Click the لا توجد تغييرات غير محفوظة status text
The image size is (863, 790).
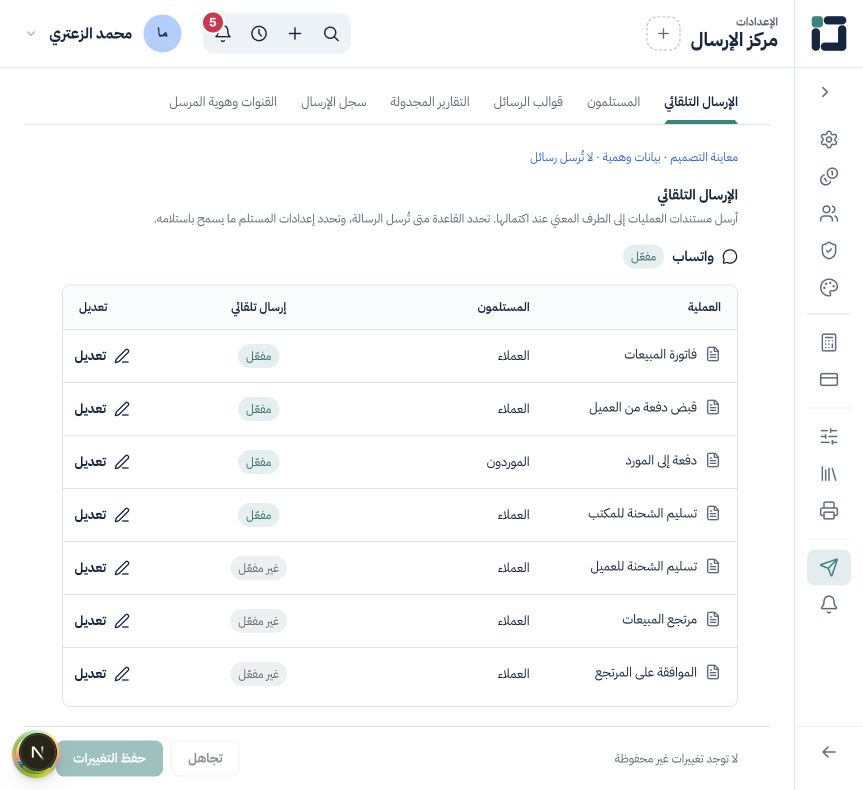(676, 759)
